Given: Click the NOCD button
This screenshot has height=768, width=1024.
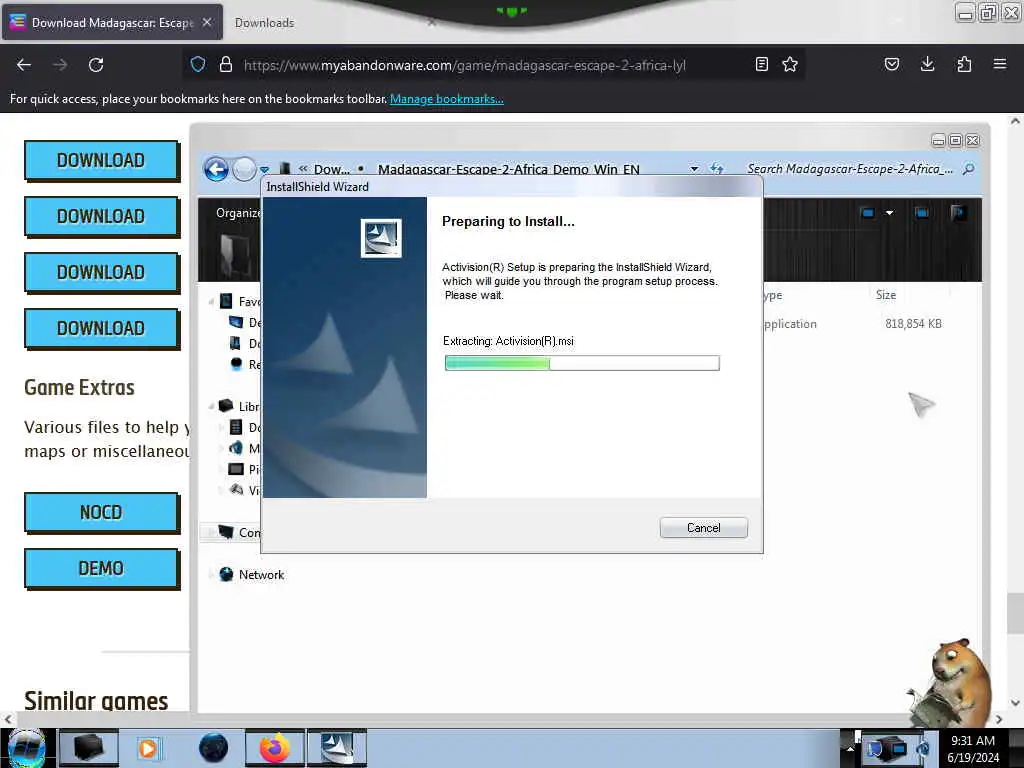Looking at the screenshot, I should [101, 513].
